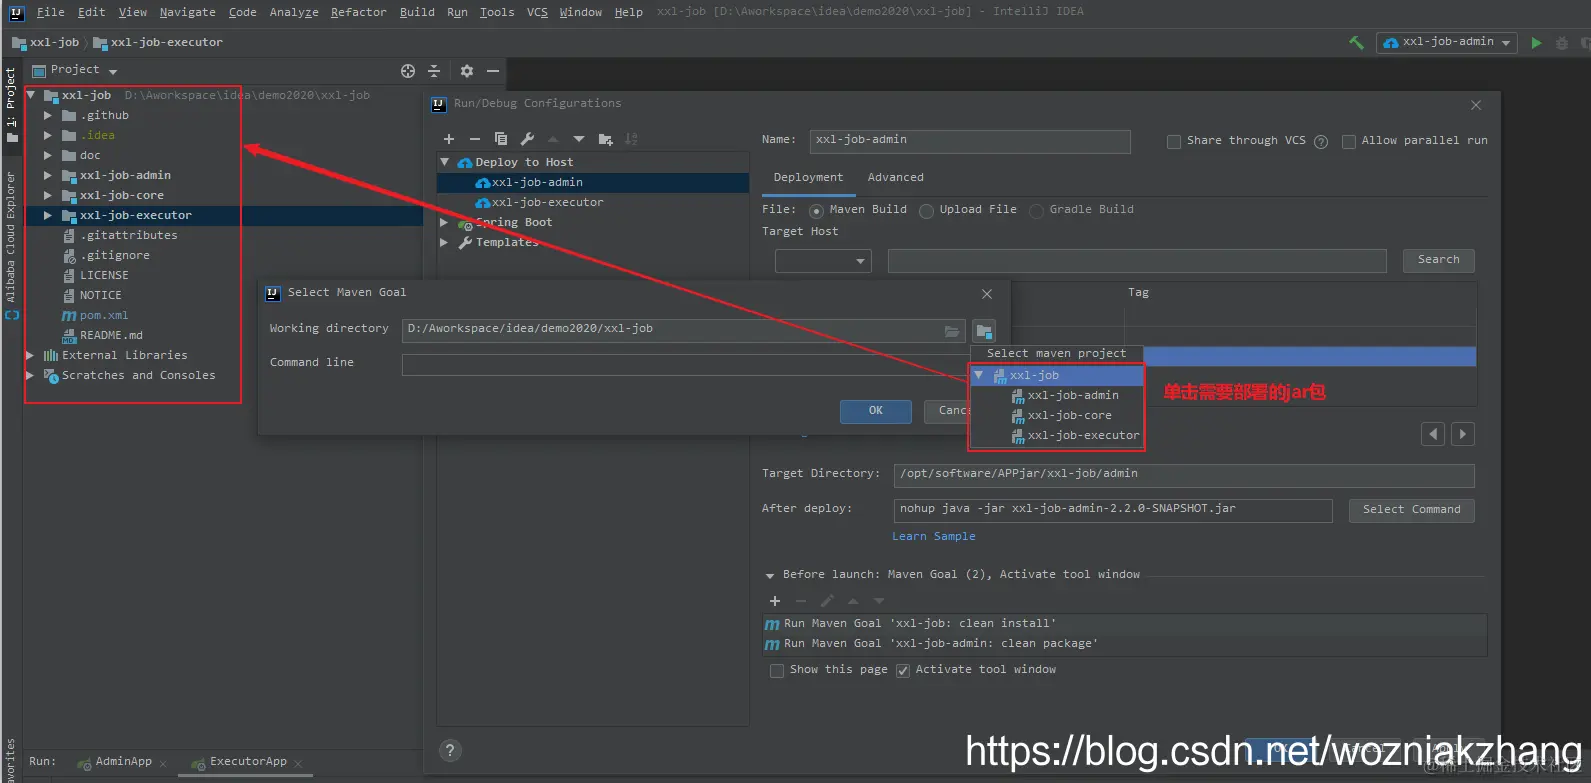
Task: Click move into new folder icon
Action: [605, 139]
